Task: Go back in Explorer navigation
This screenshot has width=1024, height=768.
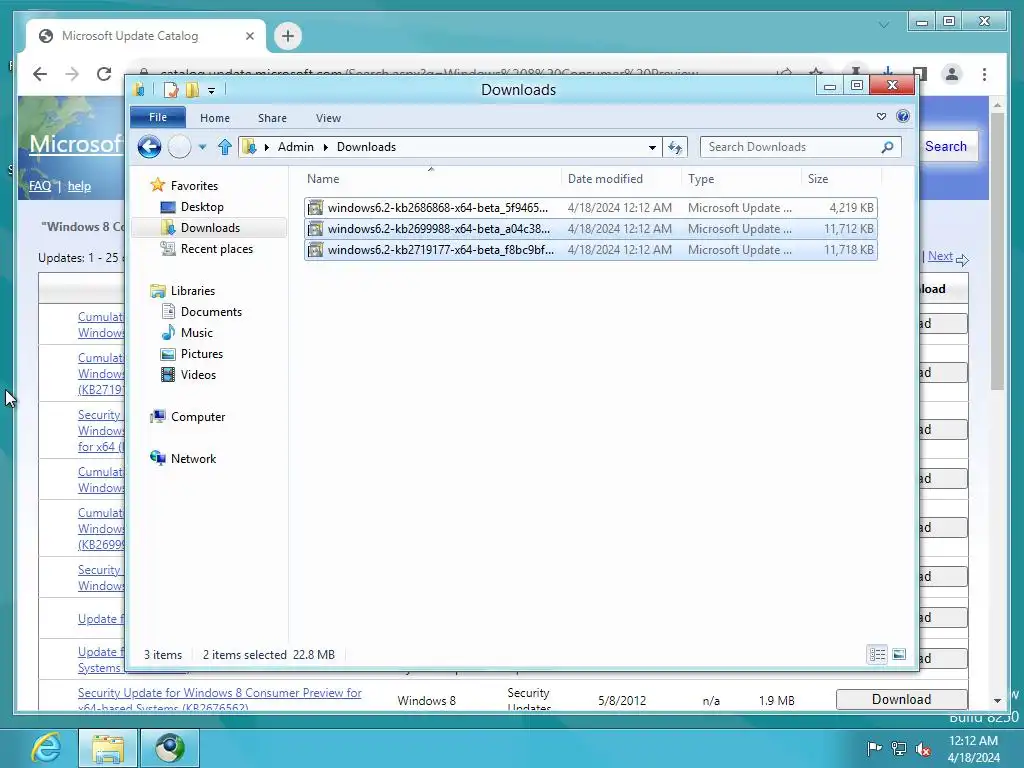Action: point(150,147)
